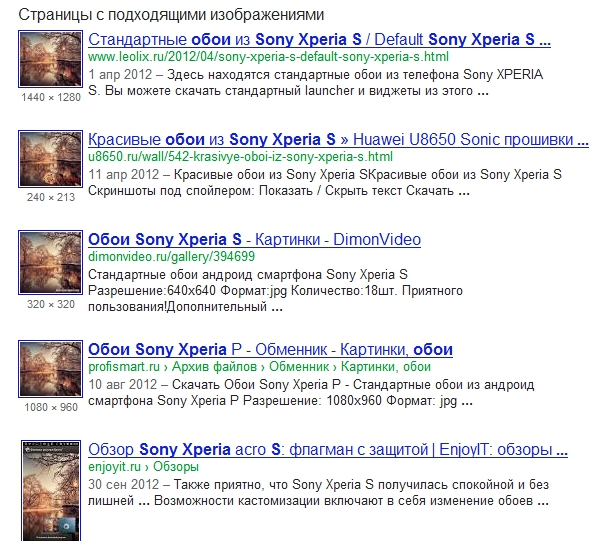Open the Красивые обои из Sony Xperia S link

click(338, 139)
